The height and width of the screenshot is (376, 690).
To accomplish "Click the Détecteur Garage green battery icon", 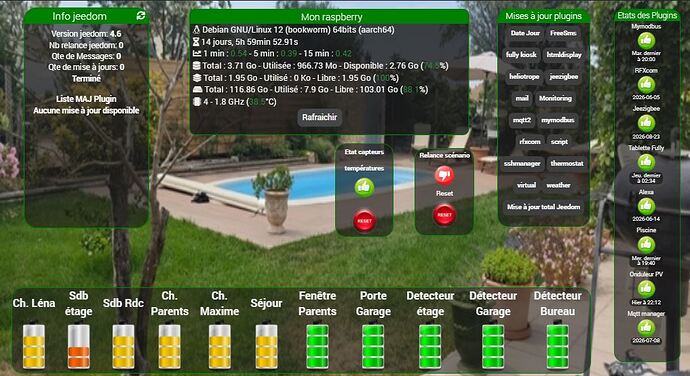I will tap(493, 346).
